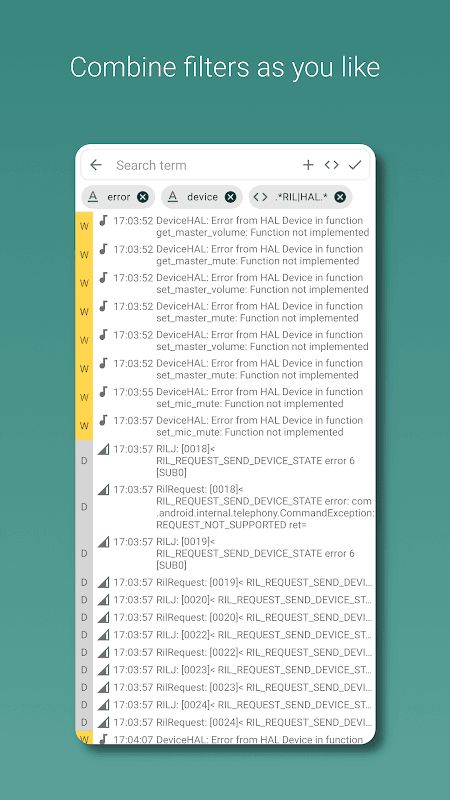Select the 'device' text filter chip

click(202, 197)
